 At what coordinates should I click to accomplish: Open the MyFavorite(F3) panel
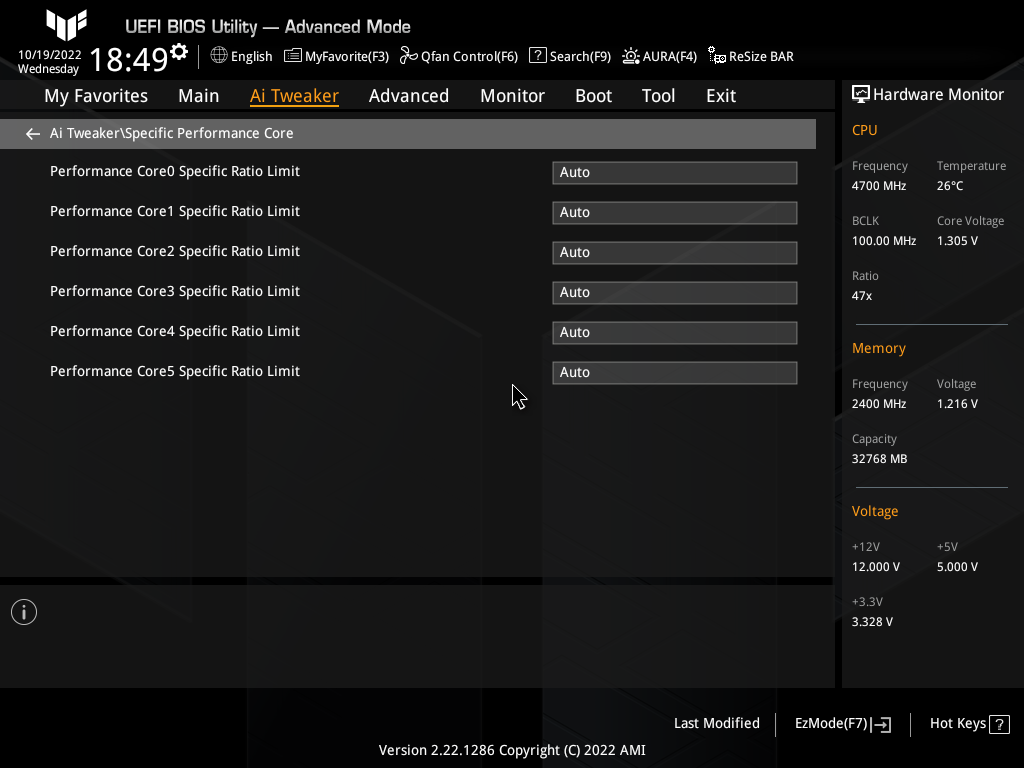coord(336,56)
